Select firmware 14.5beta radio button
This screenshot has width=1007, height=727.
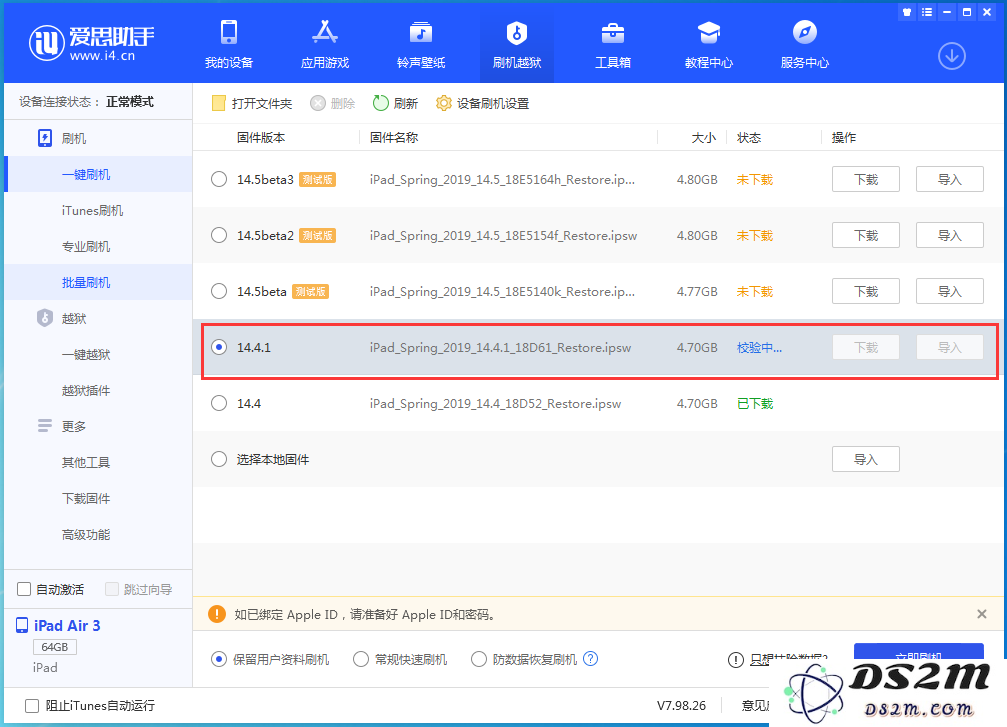click(219, 291)
